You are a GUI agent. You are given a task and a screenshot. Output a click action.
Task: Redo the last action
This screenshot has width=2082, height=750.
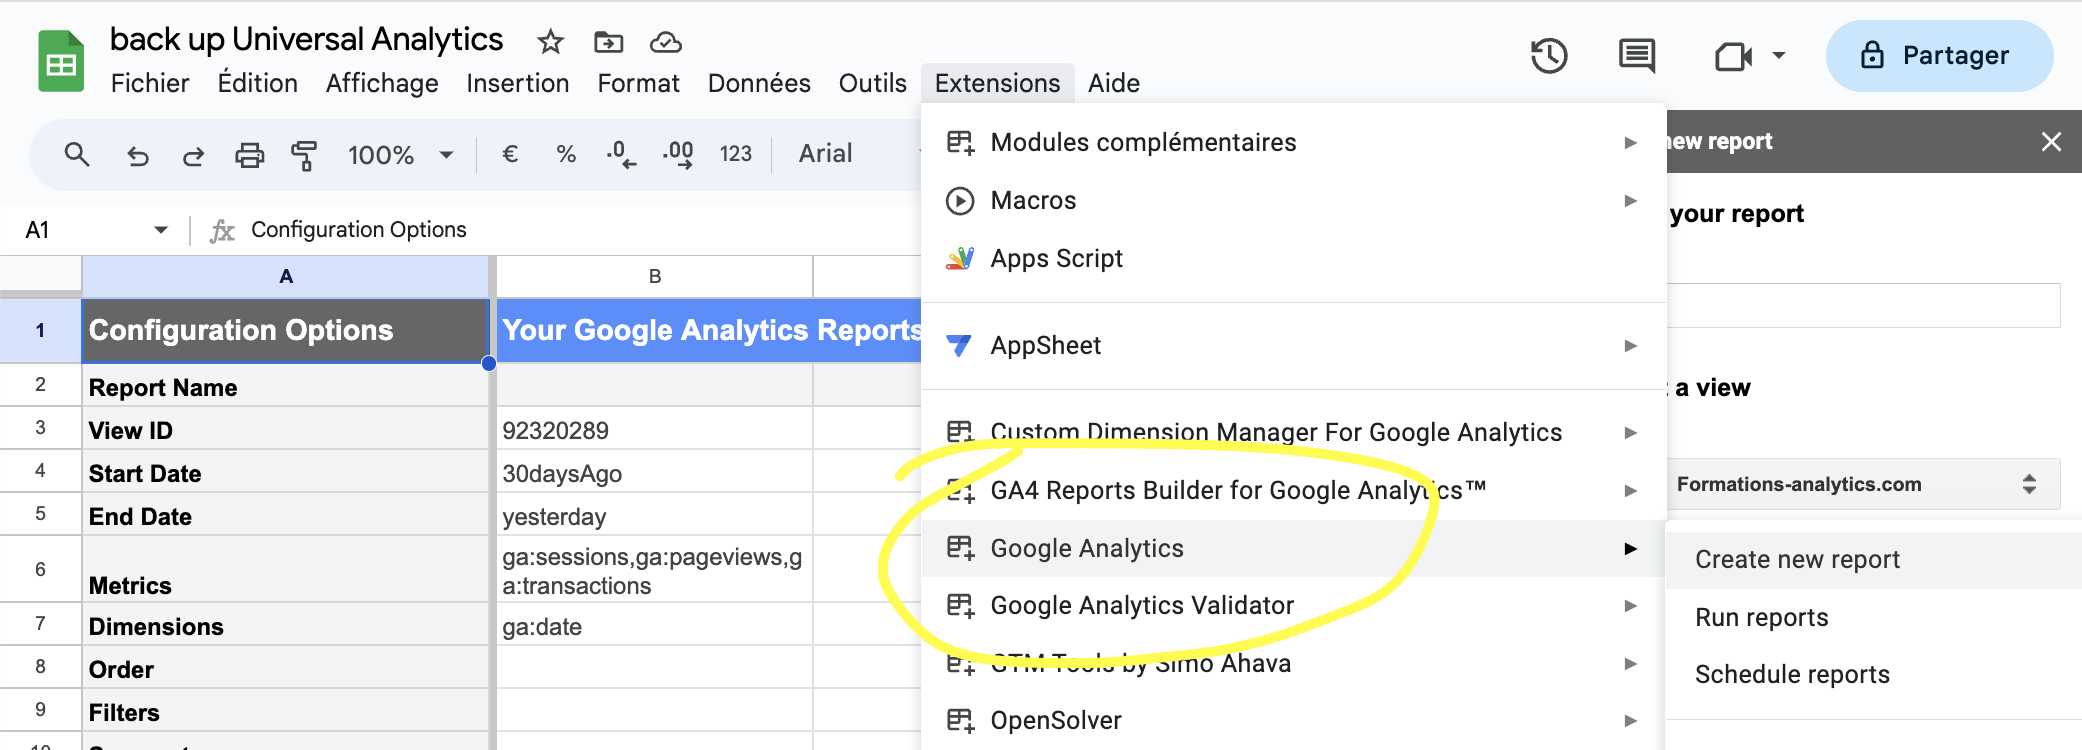click(193, 155)
